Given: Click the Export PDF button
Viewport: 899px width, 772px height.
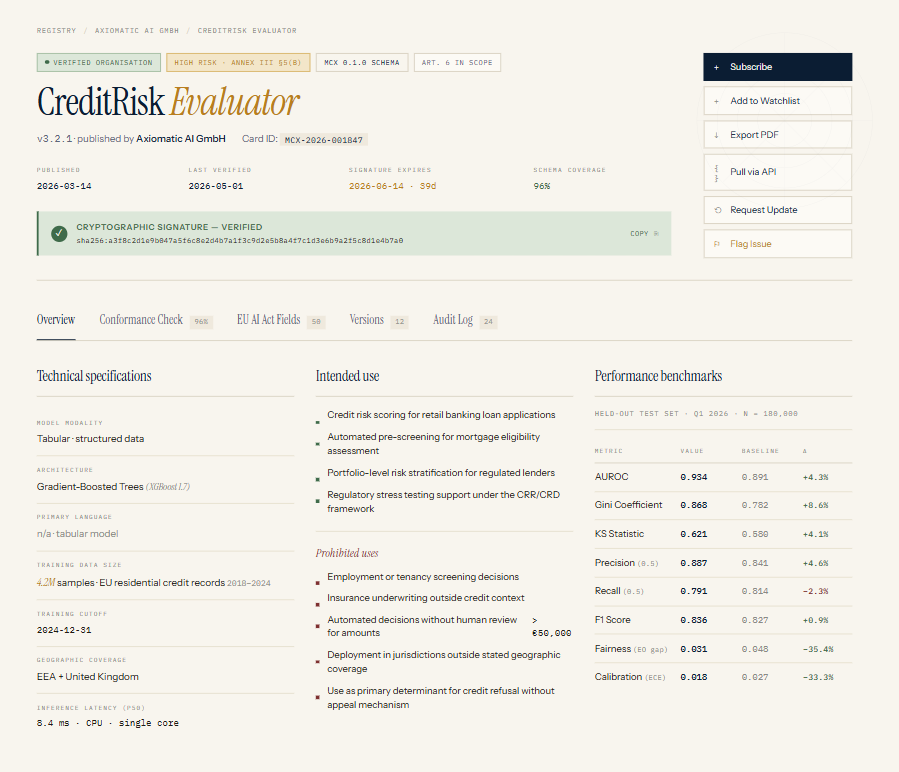Looking at the screenshot, I should (x=777, y=135).
